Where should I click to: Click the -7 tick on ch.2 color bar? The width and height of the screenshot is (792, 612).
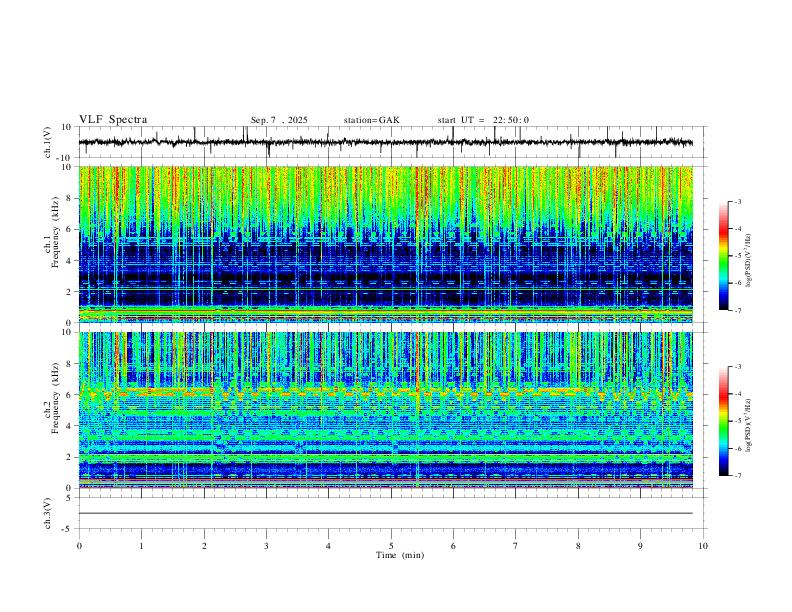click(x=737, y=475)
